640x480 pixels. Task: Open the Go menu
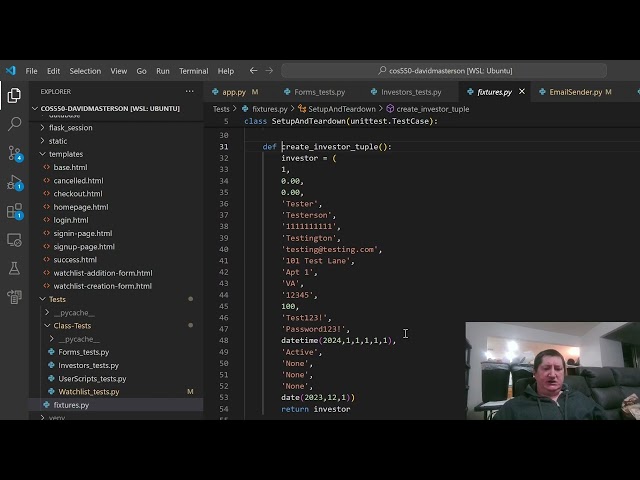(141, 71)
